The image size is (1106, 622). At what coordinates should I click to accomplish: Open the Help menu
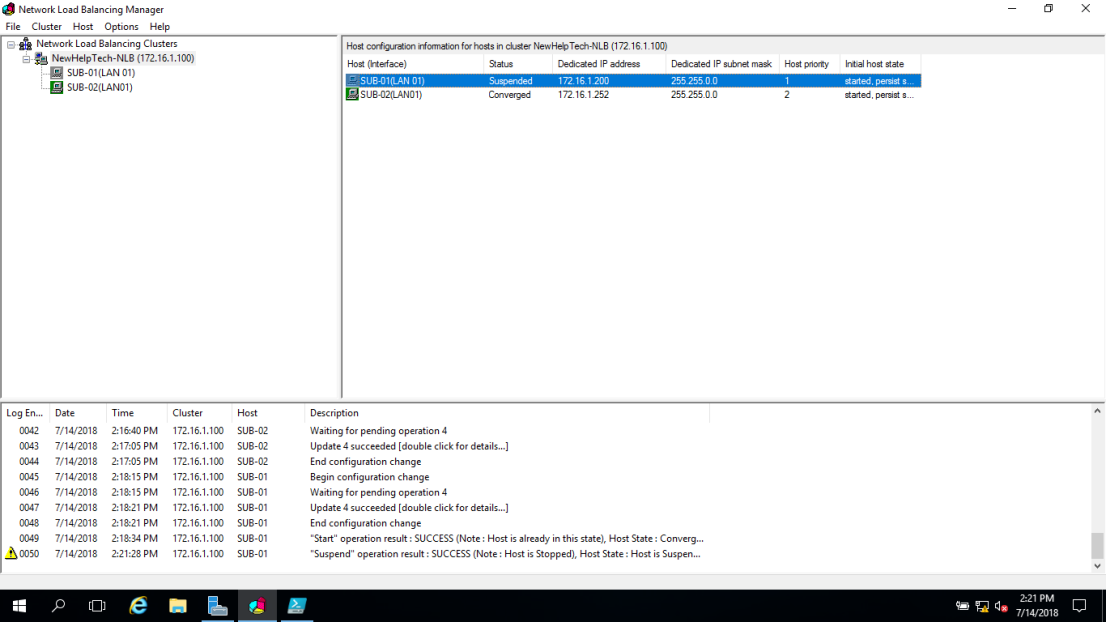point(159,26)
